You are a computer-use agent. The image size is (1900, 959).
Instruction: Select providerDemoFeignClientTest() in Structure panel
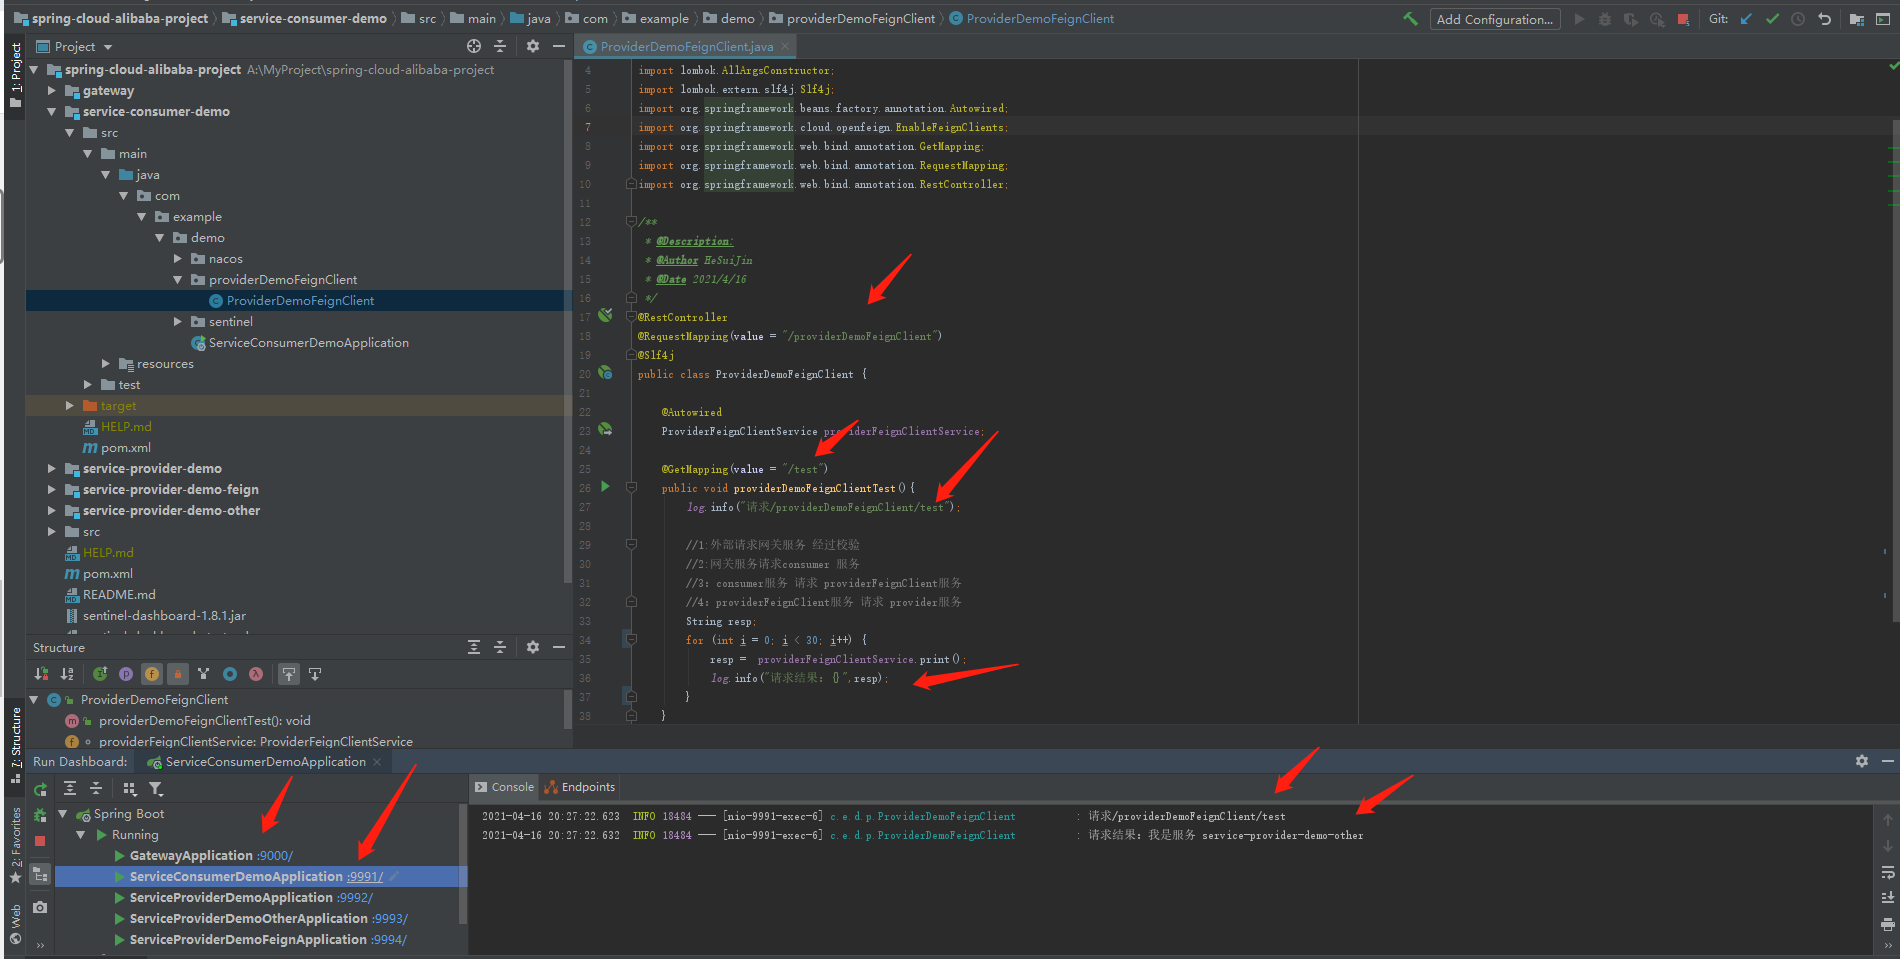(204, 721)
